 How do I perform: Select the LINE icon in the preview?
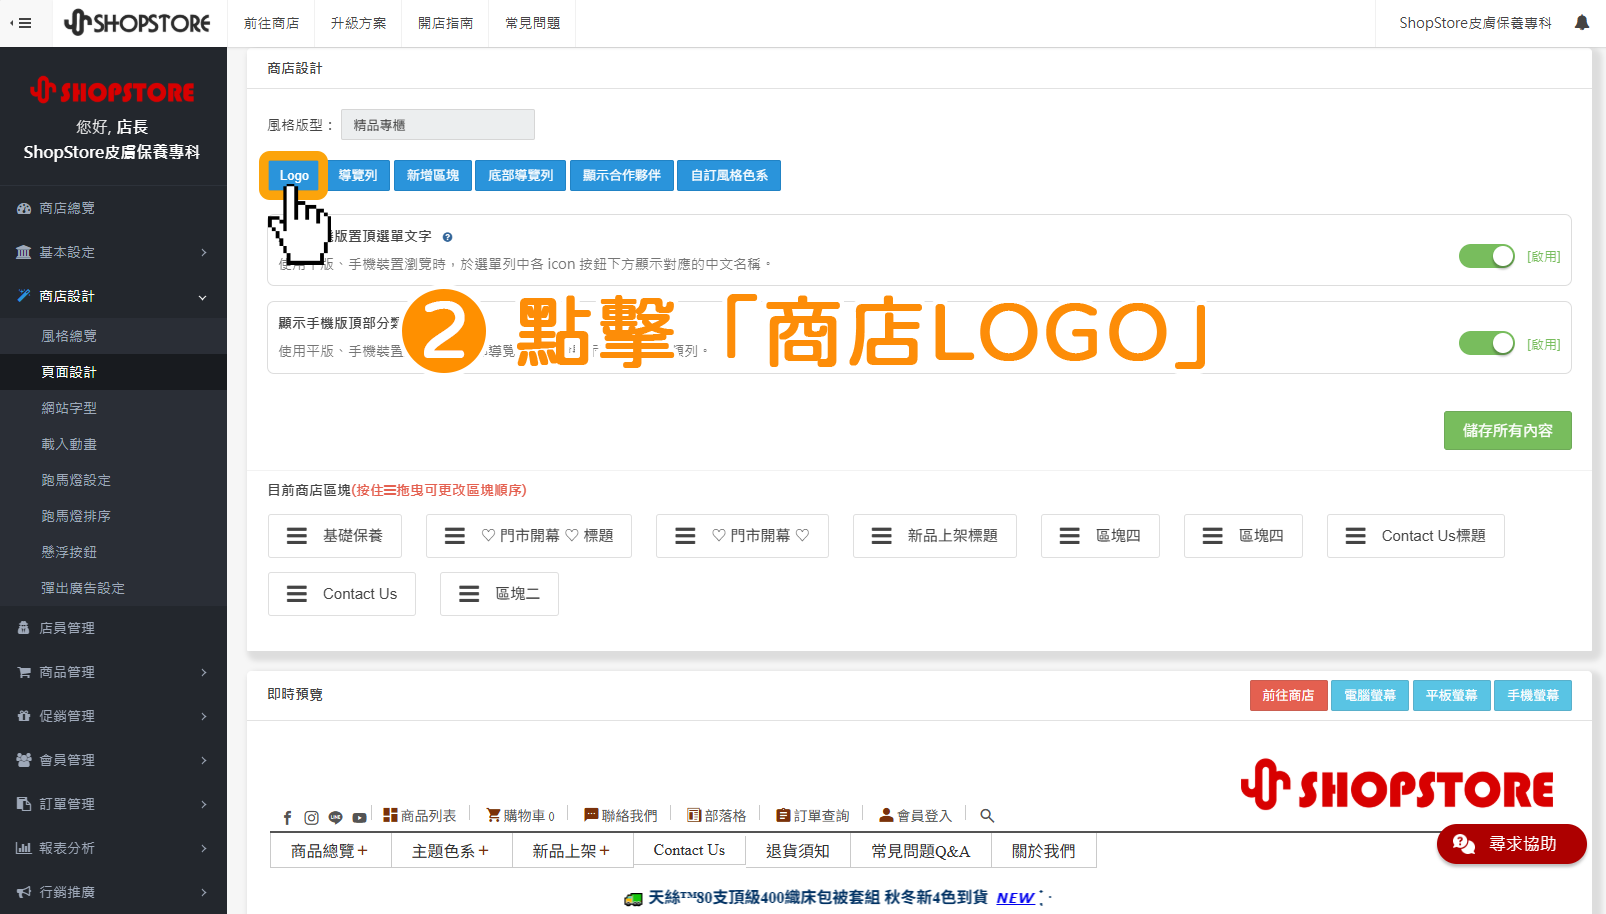335,816
